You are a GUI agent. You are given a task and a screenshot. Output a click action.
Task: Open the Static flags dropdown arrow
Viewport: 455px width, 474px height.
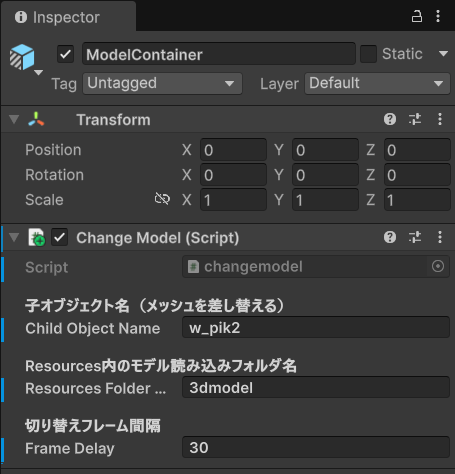[x=443, y=54]
